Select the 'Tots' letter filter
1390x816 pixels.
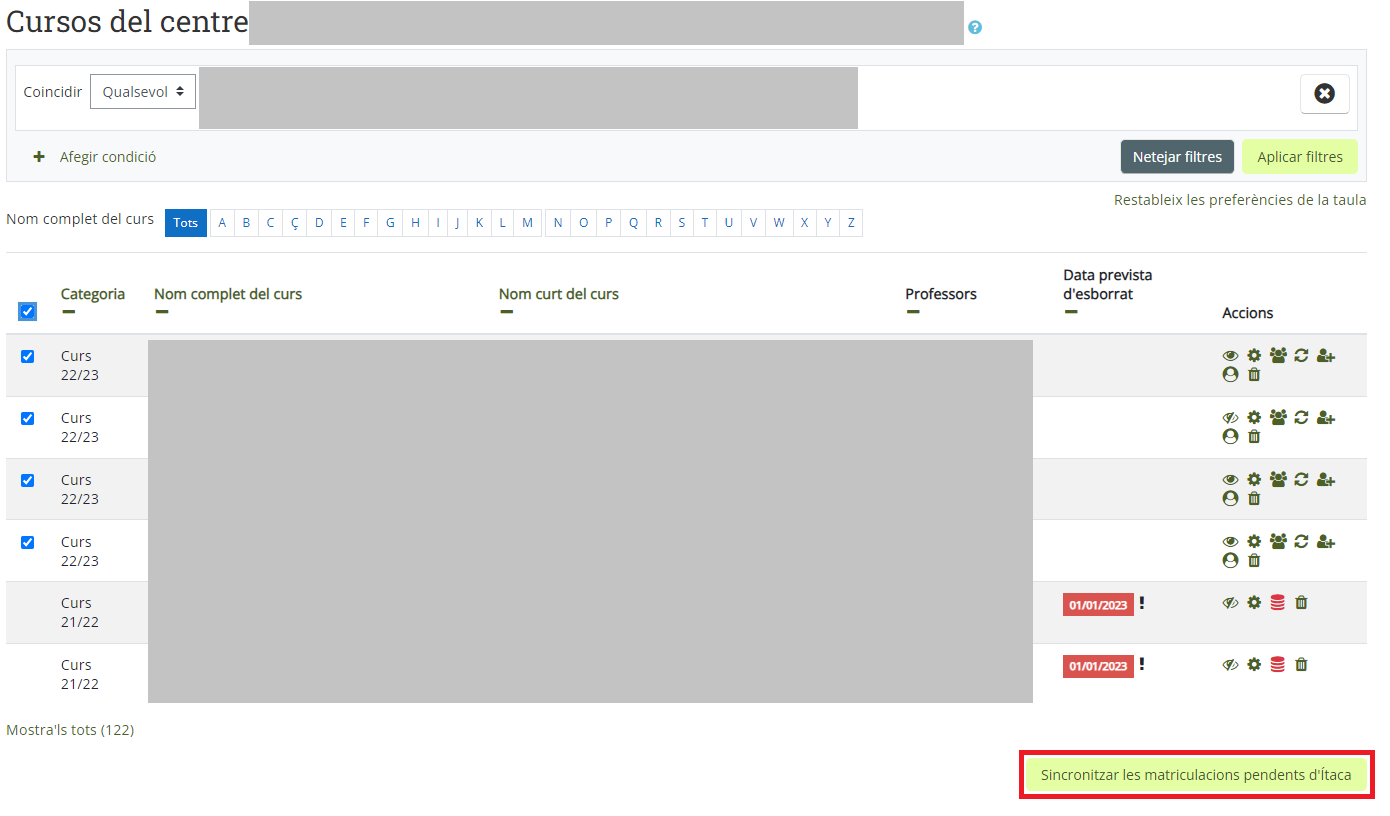click(x=186, y=223)
